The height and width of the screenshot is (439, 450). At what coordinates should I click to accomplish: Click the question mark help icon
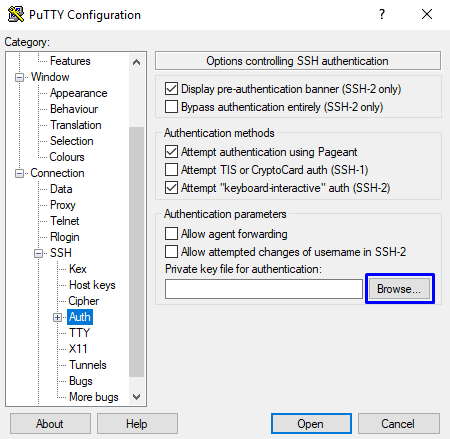pyautogui.click(x=382, y=14)
